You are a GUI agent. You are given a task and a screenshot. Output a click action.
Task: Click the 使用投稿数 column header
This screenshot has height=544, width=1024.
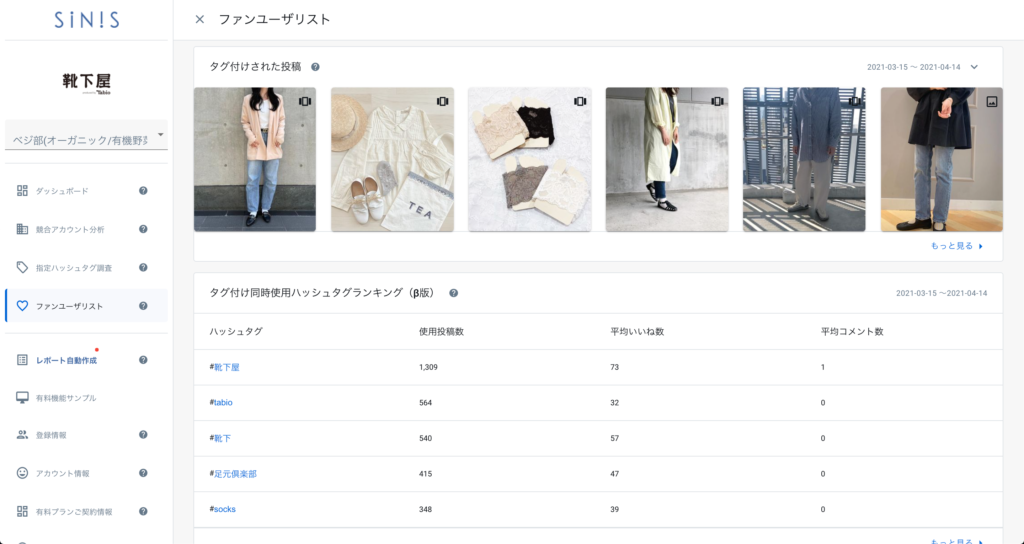(441, 332)
